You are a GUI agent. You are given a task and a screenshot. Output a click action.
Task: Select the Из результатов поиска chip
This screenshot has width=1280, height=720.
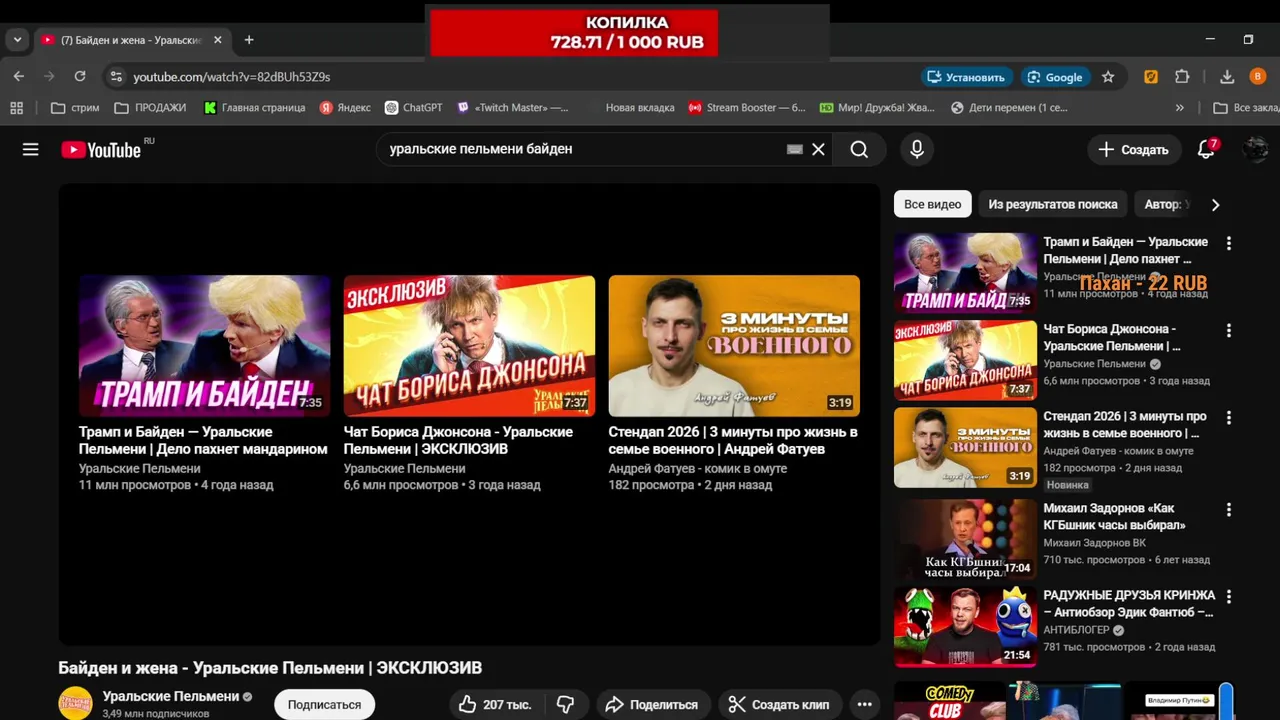1053,204
